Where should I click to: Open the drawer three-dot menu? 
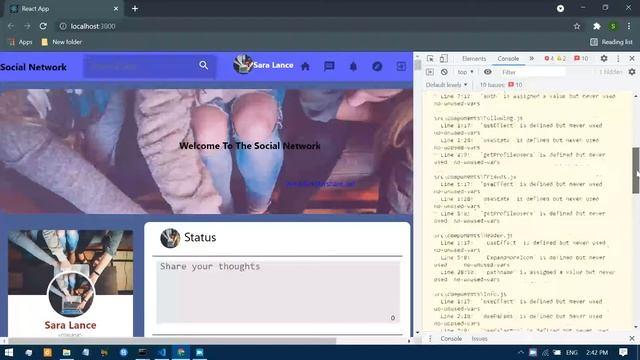430,339
